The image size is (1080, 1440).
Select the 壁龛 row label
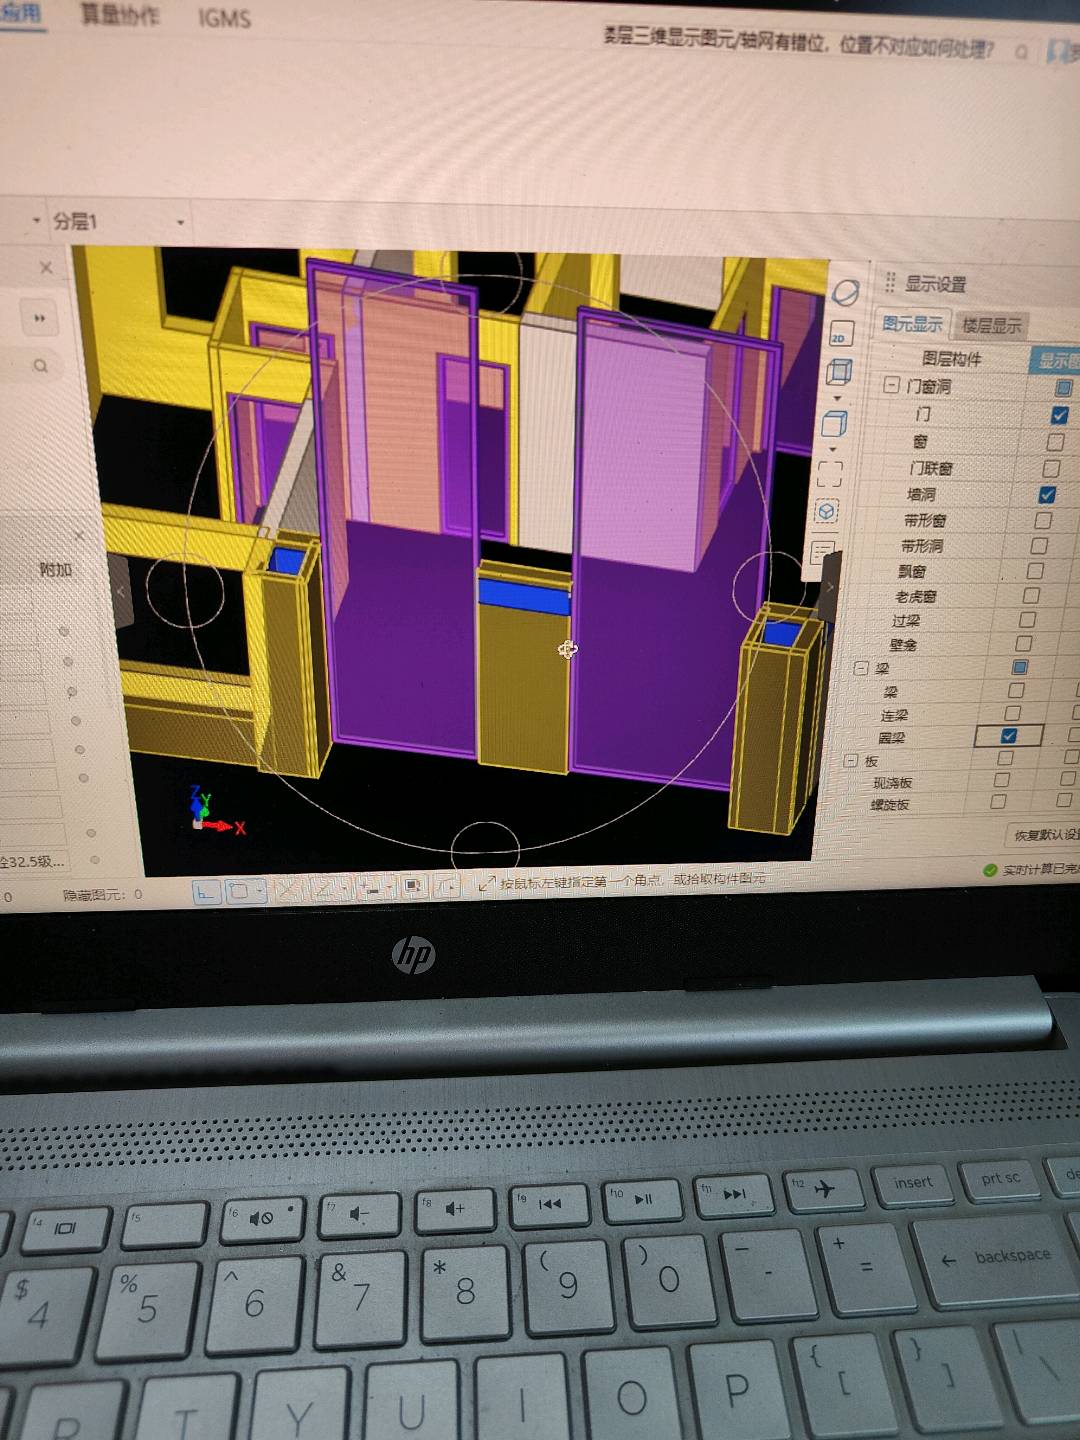pyautogui.click(x=903, y=645)
